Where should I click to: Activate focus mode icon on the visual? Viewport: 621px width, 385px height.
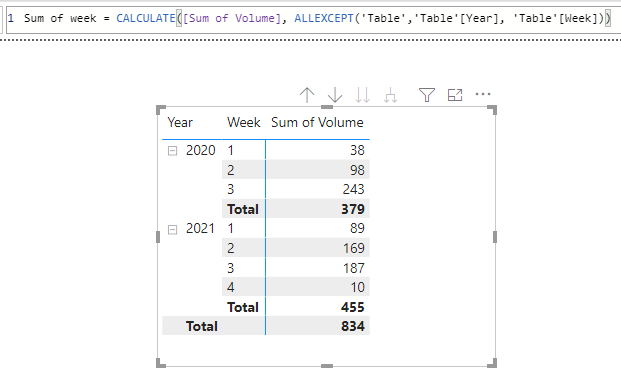(x=455, y=95)
